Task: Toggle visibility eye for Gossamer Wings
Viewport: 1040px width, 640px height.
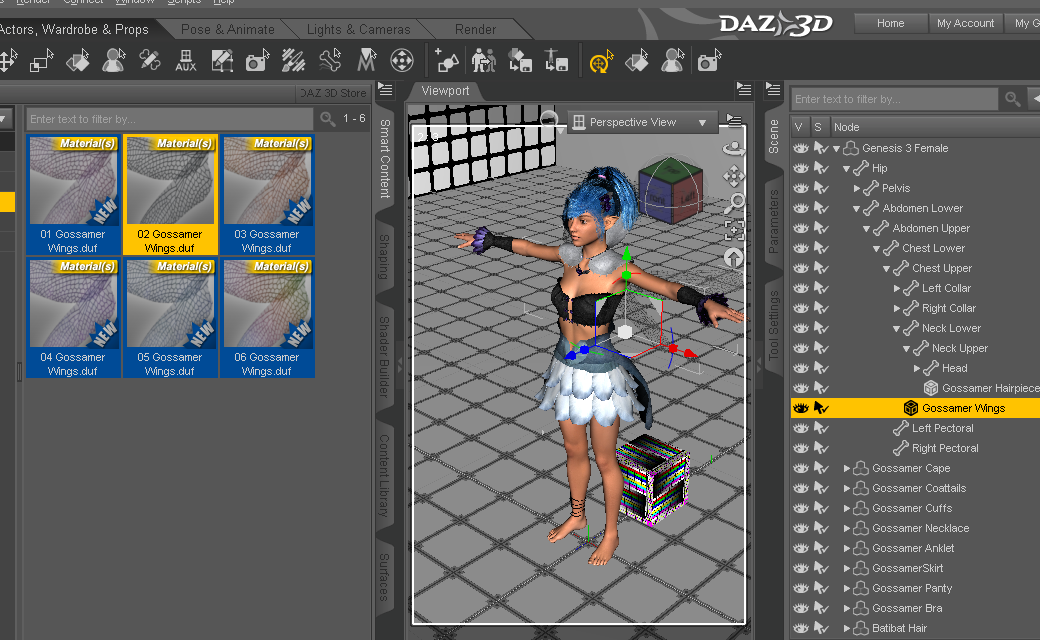Action: click(801, 408)
